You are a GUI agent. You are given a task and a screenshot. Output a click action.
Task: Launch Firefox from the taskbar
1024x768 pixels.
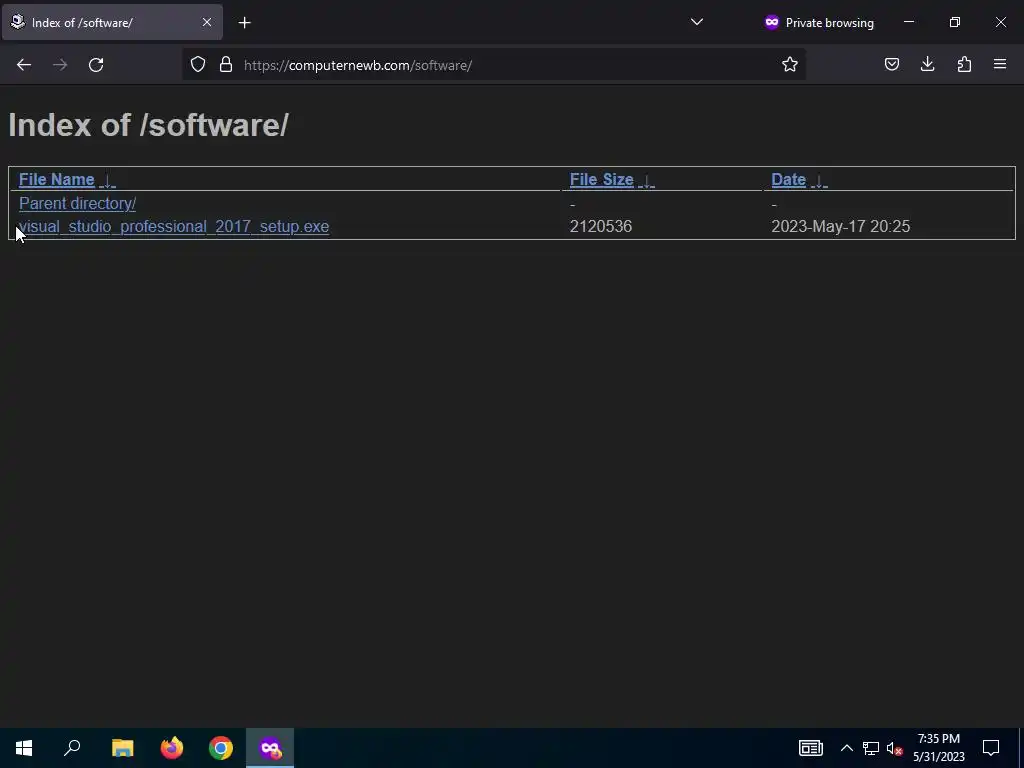point(172,748)
